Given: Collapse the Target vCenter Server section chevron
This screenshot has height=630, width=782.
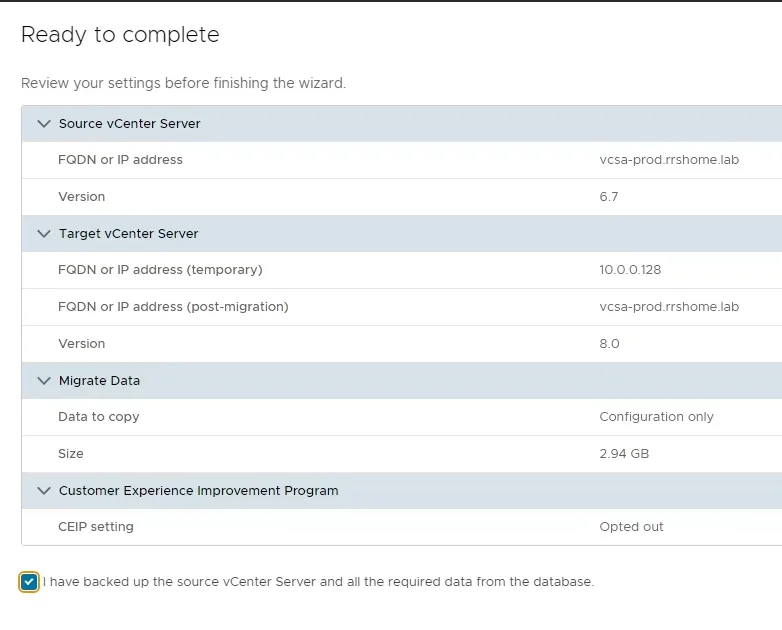Looking at the screenshot, I should (43, 234).
